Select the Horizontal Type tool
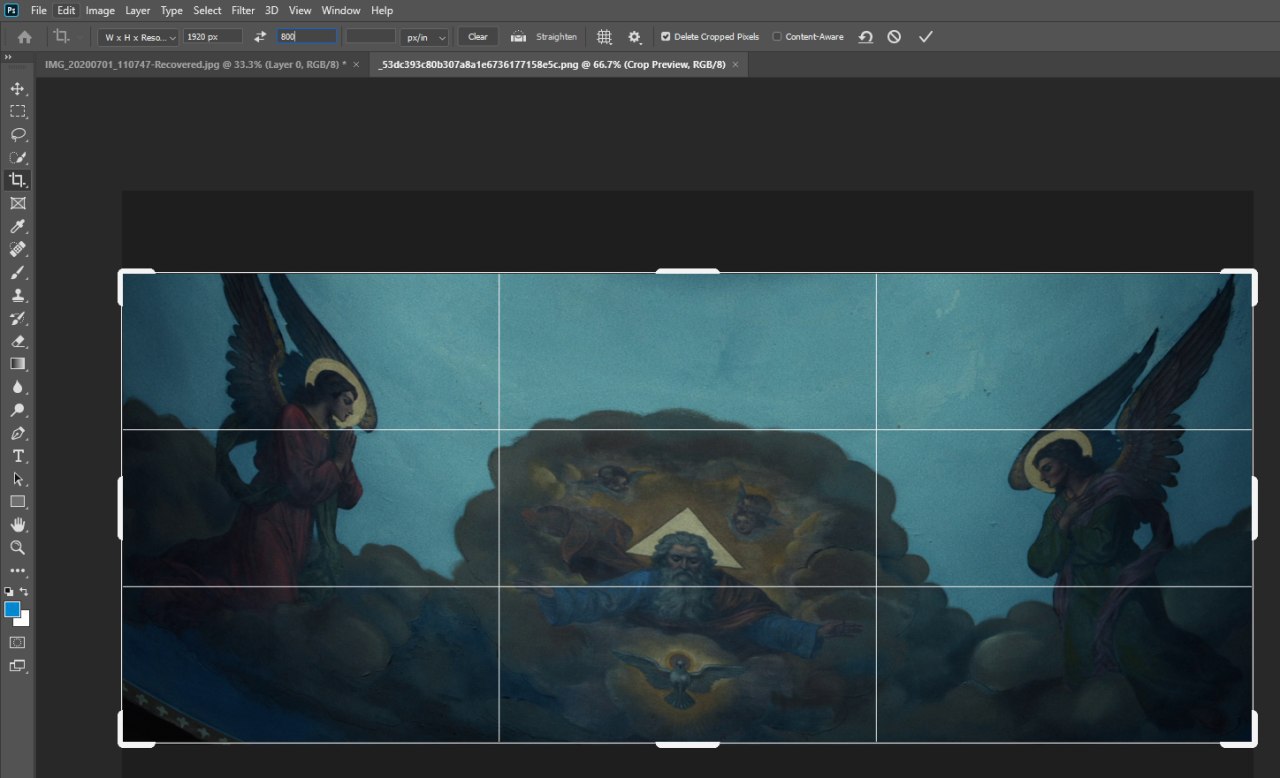Screen dimensions: 1280x778 17,456
